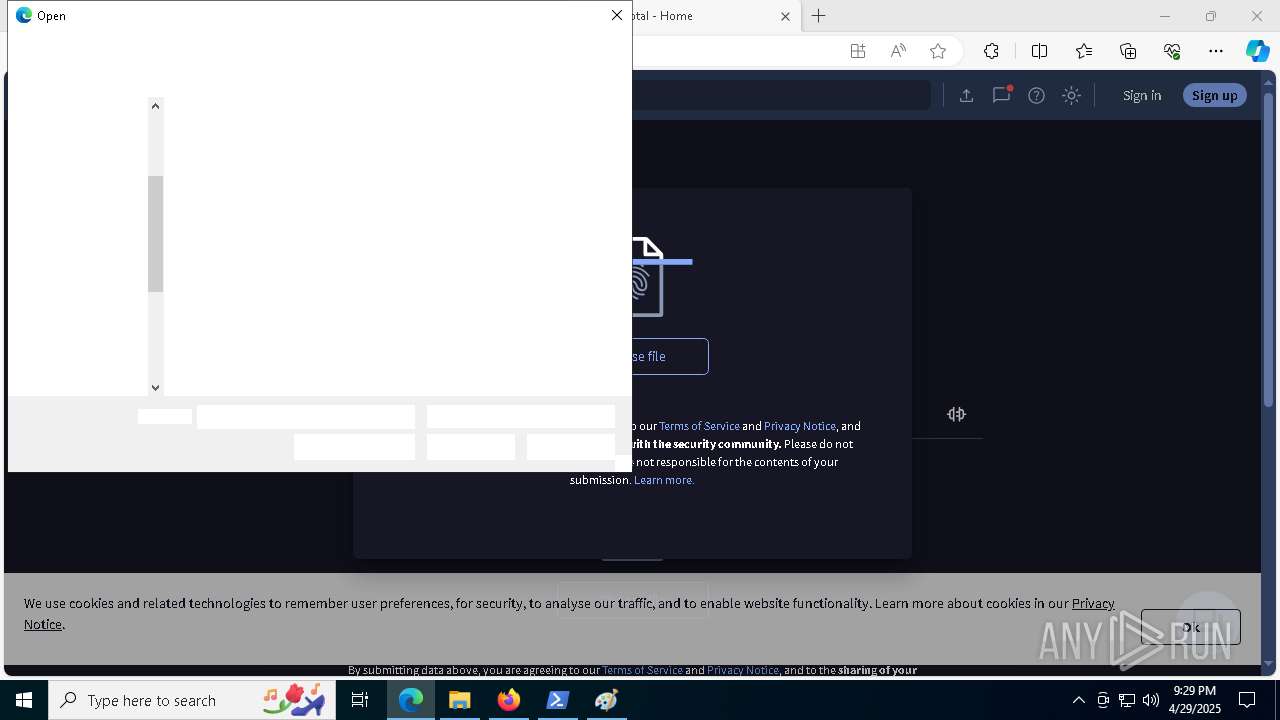Open the Windows Start menu
Screen dimensions: 1280x720
(x=24, y=700)
